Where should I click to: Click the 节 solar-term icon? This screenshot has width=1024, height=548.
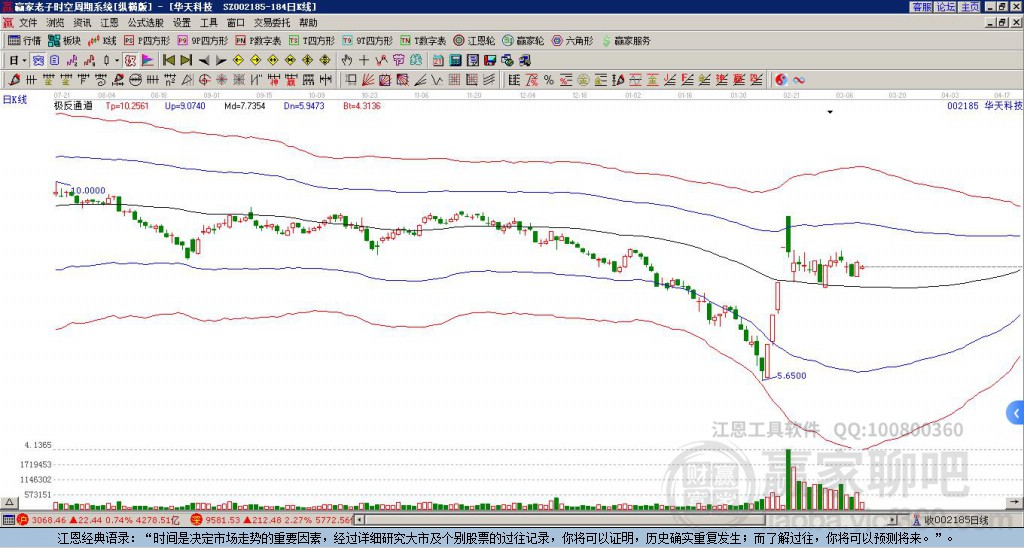(398, 61)
